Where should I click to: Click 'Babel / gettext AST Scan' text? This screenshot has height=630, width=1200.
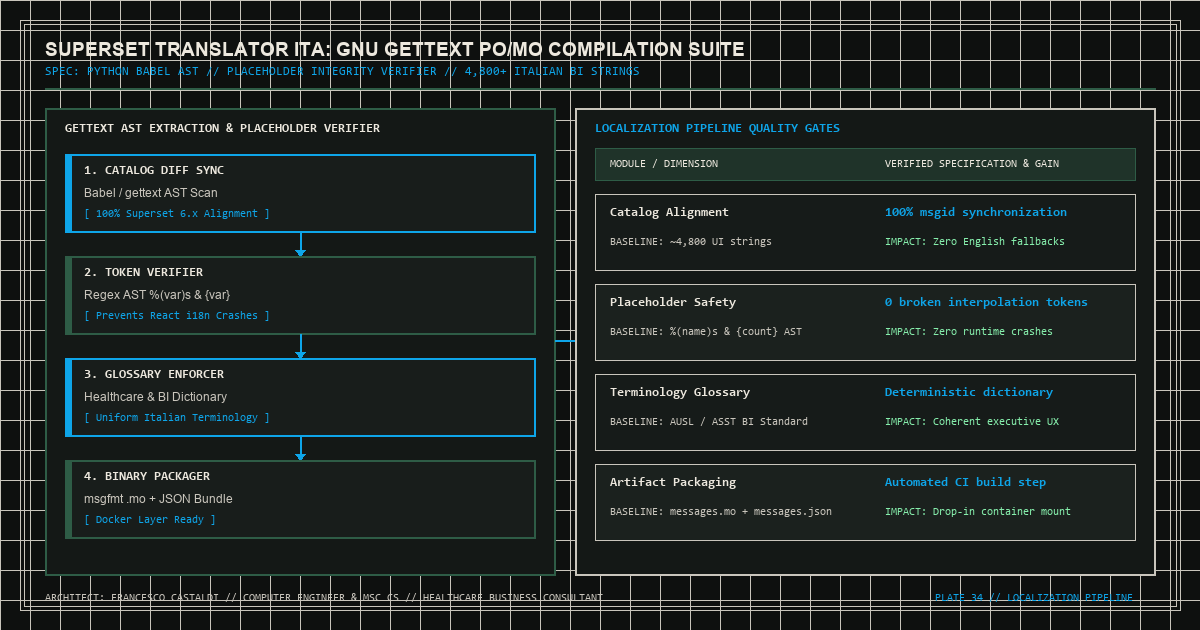point(150,193)
